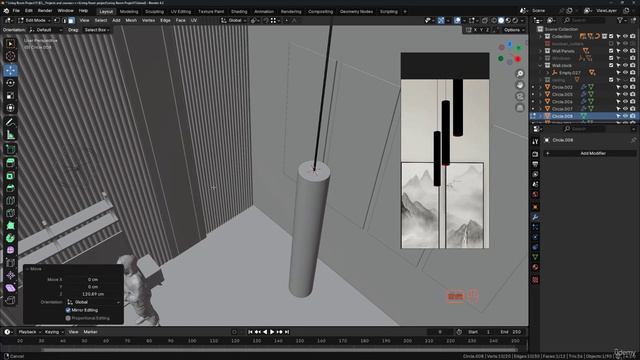Viewport: 640px width, 360px height.
Task: Toggle X-ray display in viewport header
Action: [484, 20]
